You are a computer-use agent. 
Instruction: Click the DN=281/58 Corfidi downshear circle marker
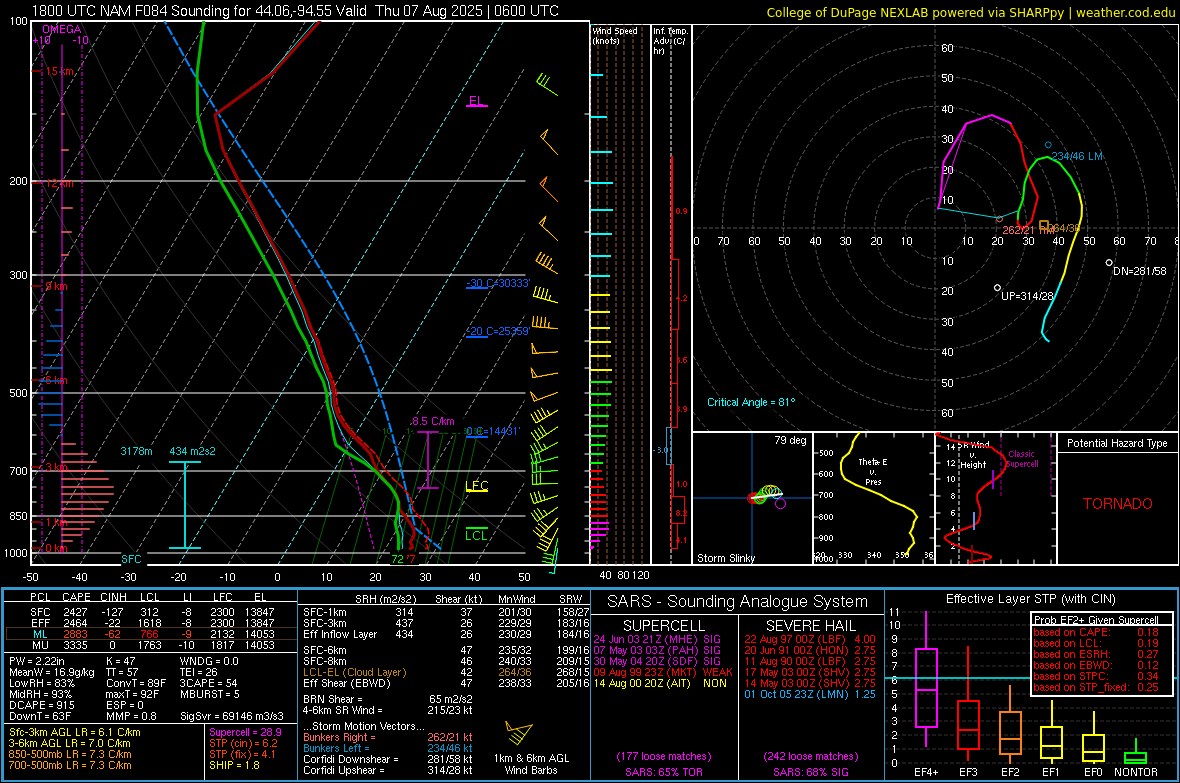1109,263
